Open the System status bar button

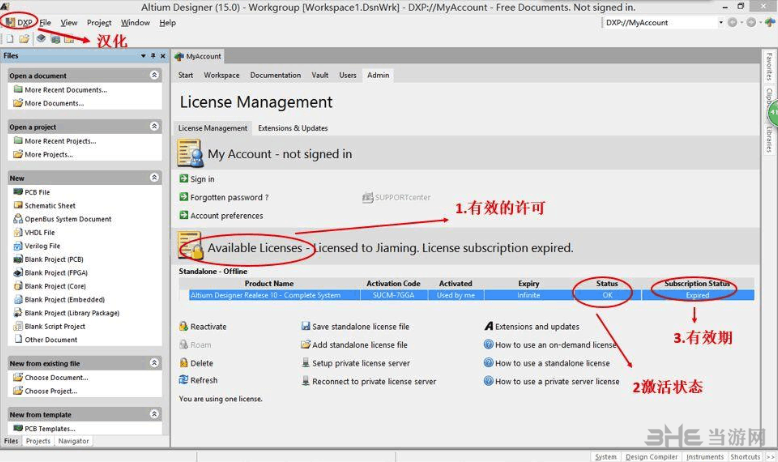(605, 457)
